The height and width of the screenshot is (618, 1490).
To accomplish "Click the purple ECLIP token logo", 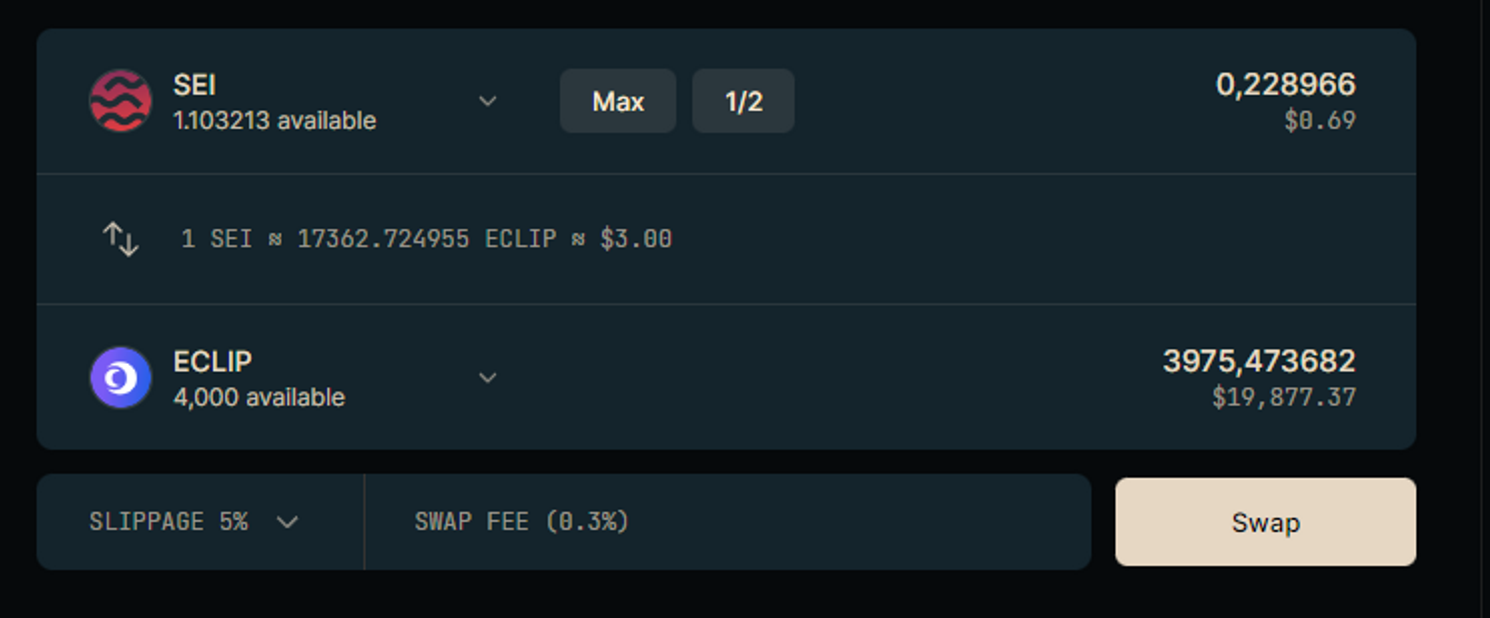I will (120, 378).
